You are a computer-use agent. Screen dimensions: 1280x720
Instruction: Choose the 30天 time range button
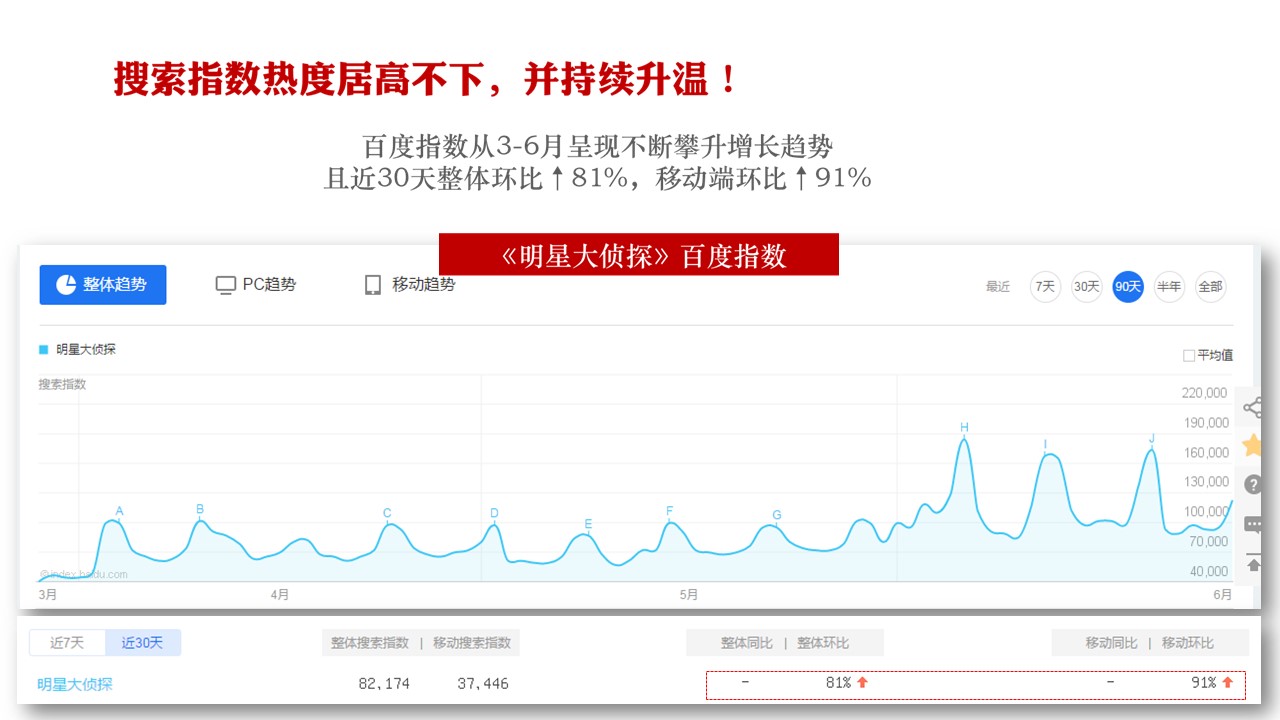tap(1086, 286)
